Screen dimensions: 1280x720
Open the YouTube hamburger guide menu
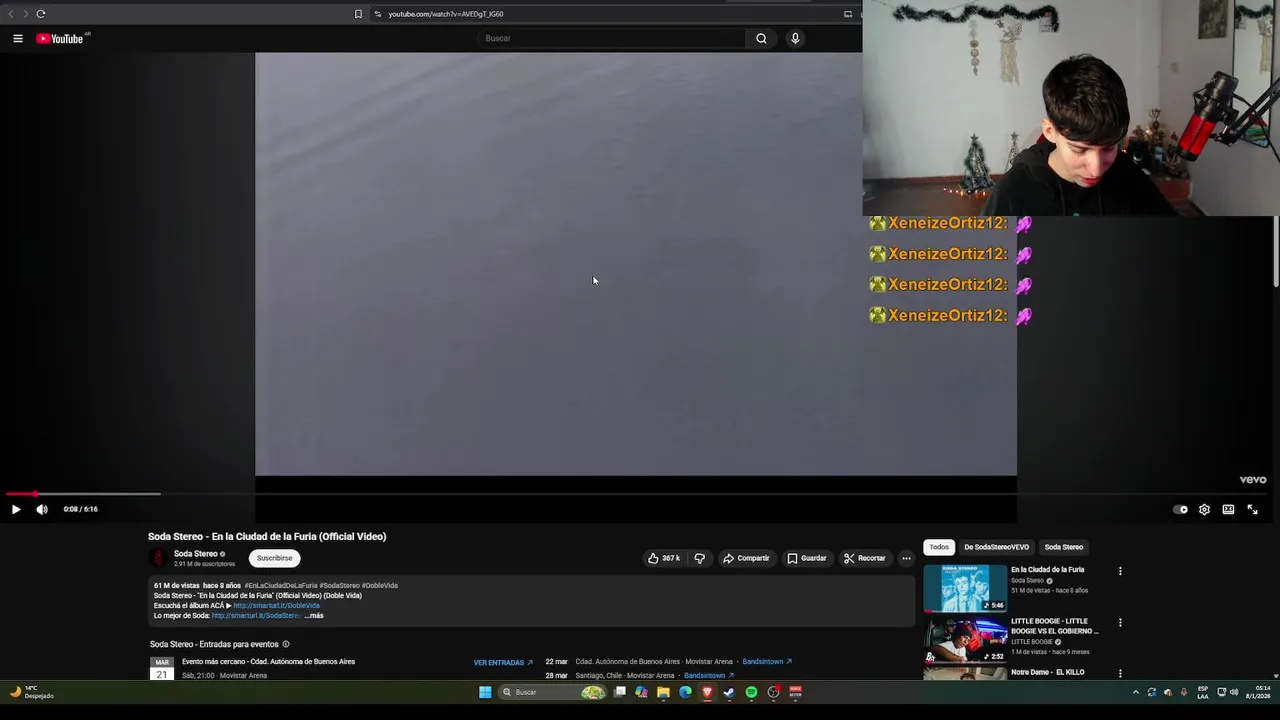tap(18, 38)
